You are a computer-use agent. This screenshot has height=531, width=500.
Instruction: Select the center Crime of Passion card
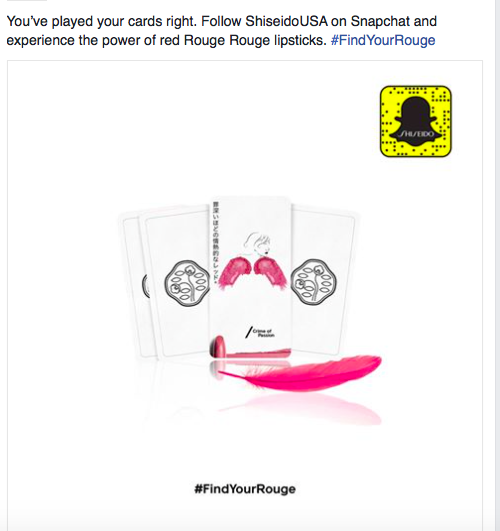[250, 277]
